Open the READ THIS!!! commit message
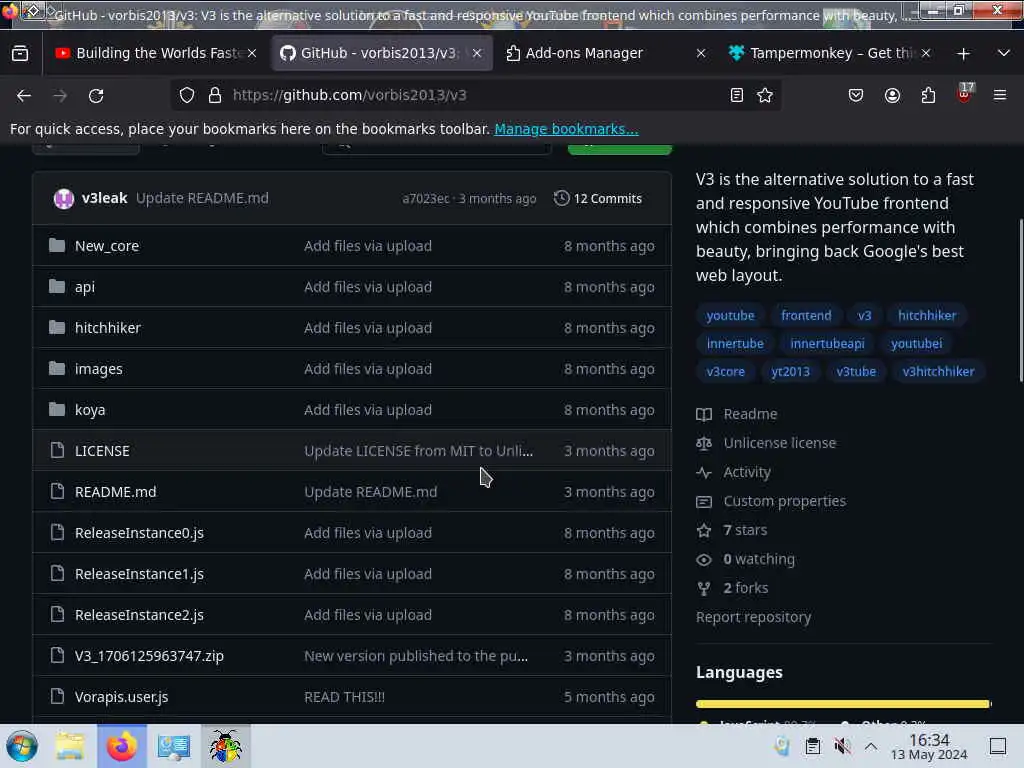The height and width of the screenshot is (768, 1024). point(344,697)
